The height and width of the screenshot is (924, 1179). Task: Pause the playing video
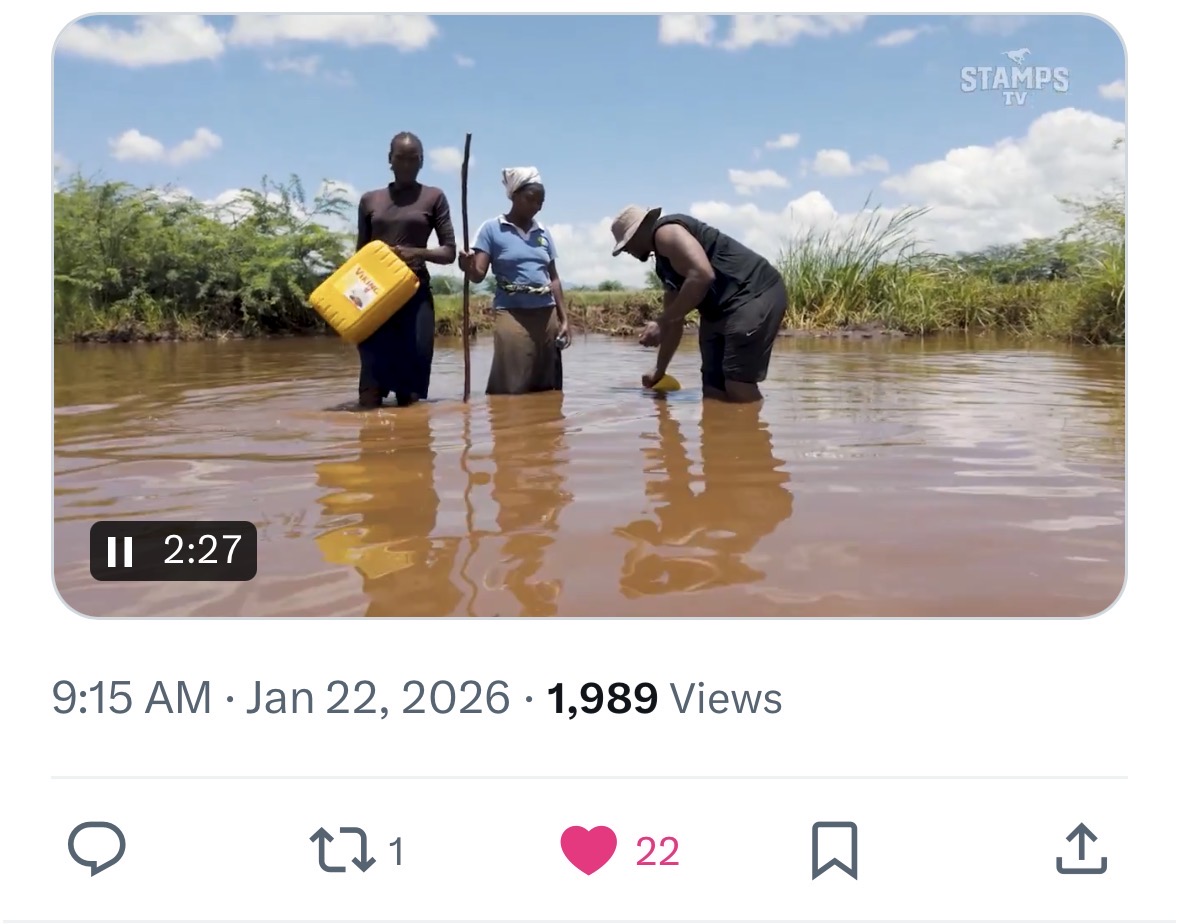pos(120,551)
